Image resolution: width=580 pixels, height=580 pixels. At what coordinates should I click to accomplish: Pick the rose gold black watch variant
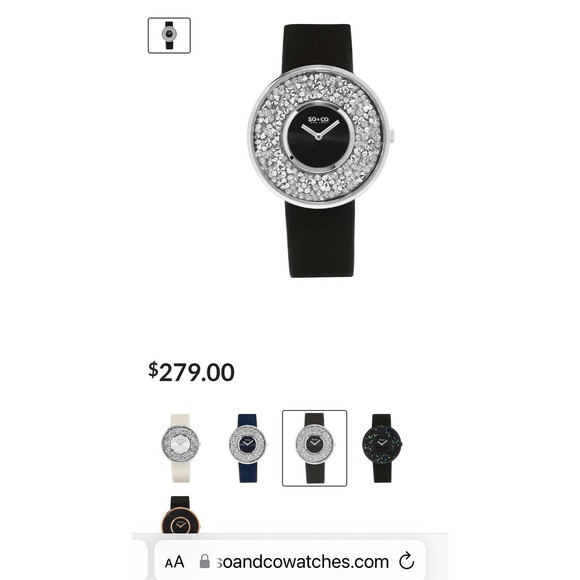pos(181,515)
